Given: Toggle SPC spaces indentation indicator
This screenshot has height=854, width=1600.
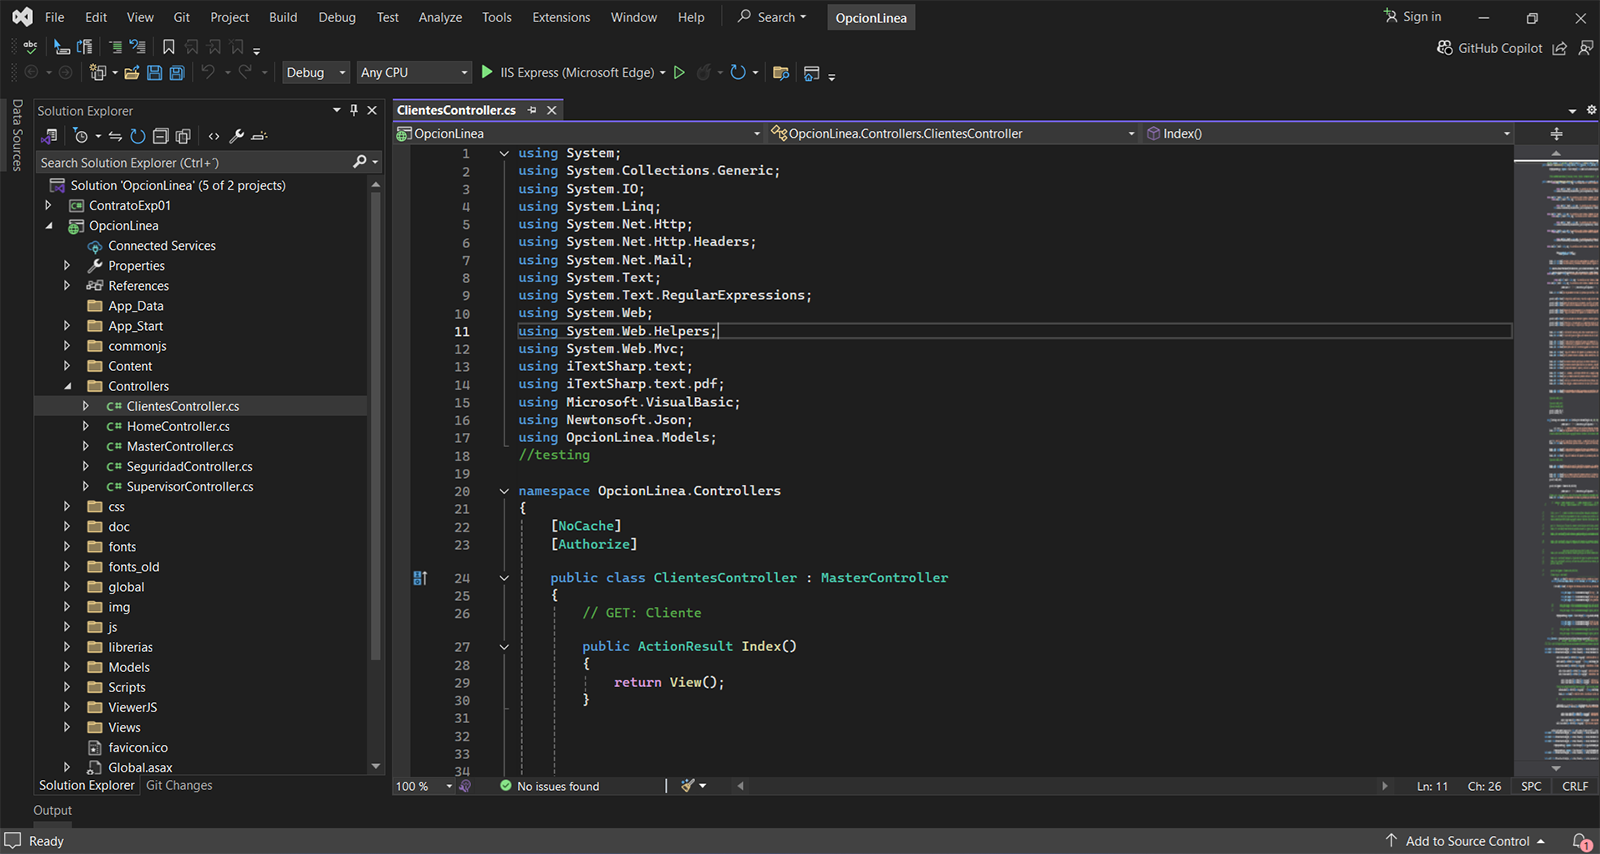Looking at the screenshot, I should click(x=1531, y=786).
